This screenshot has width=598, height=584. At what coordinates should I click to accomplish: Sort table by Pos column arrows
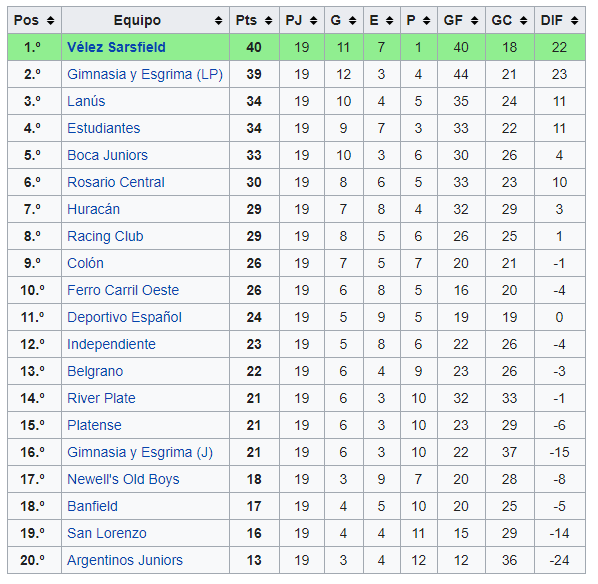50,21
